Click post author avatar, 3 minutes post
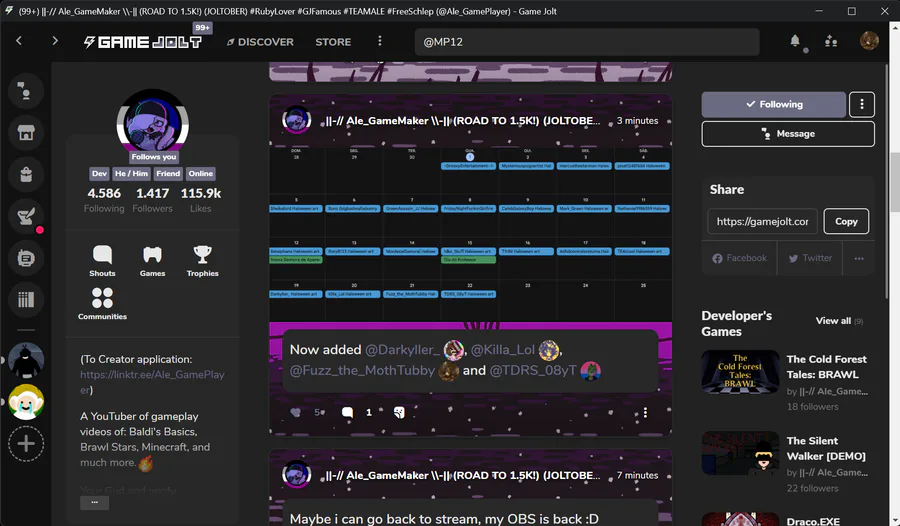This screenshot has width=900, height=526. (297, 121)
